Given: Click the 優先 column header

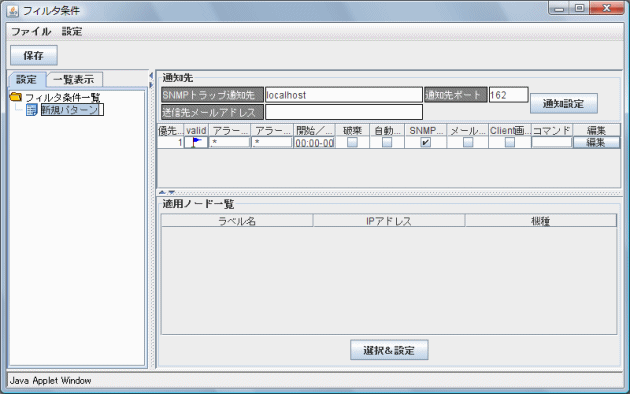Looking at the screenshot, I should point(171,131).
